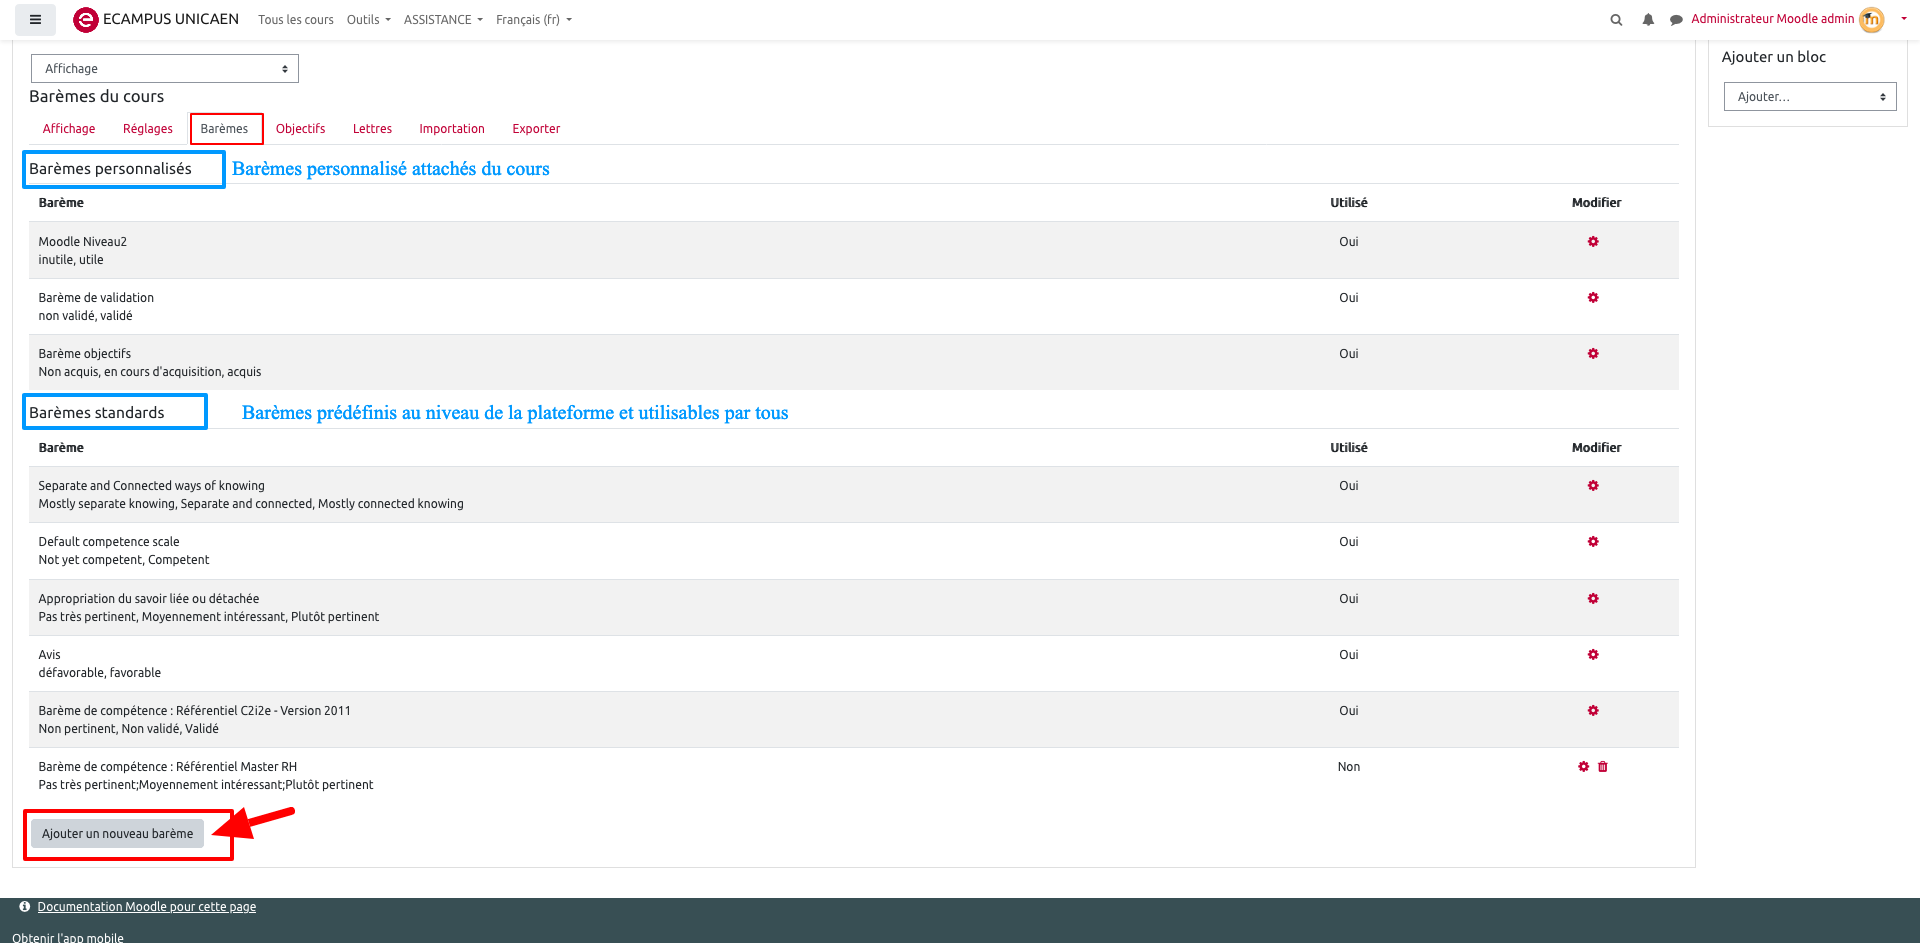Click the search magnifier icon
Image resolution: width=1920 pixels, height=943 pixels.
(x=1616, y=20)
